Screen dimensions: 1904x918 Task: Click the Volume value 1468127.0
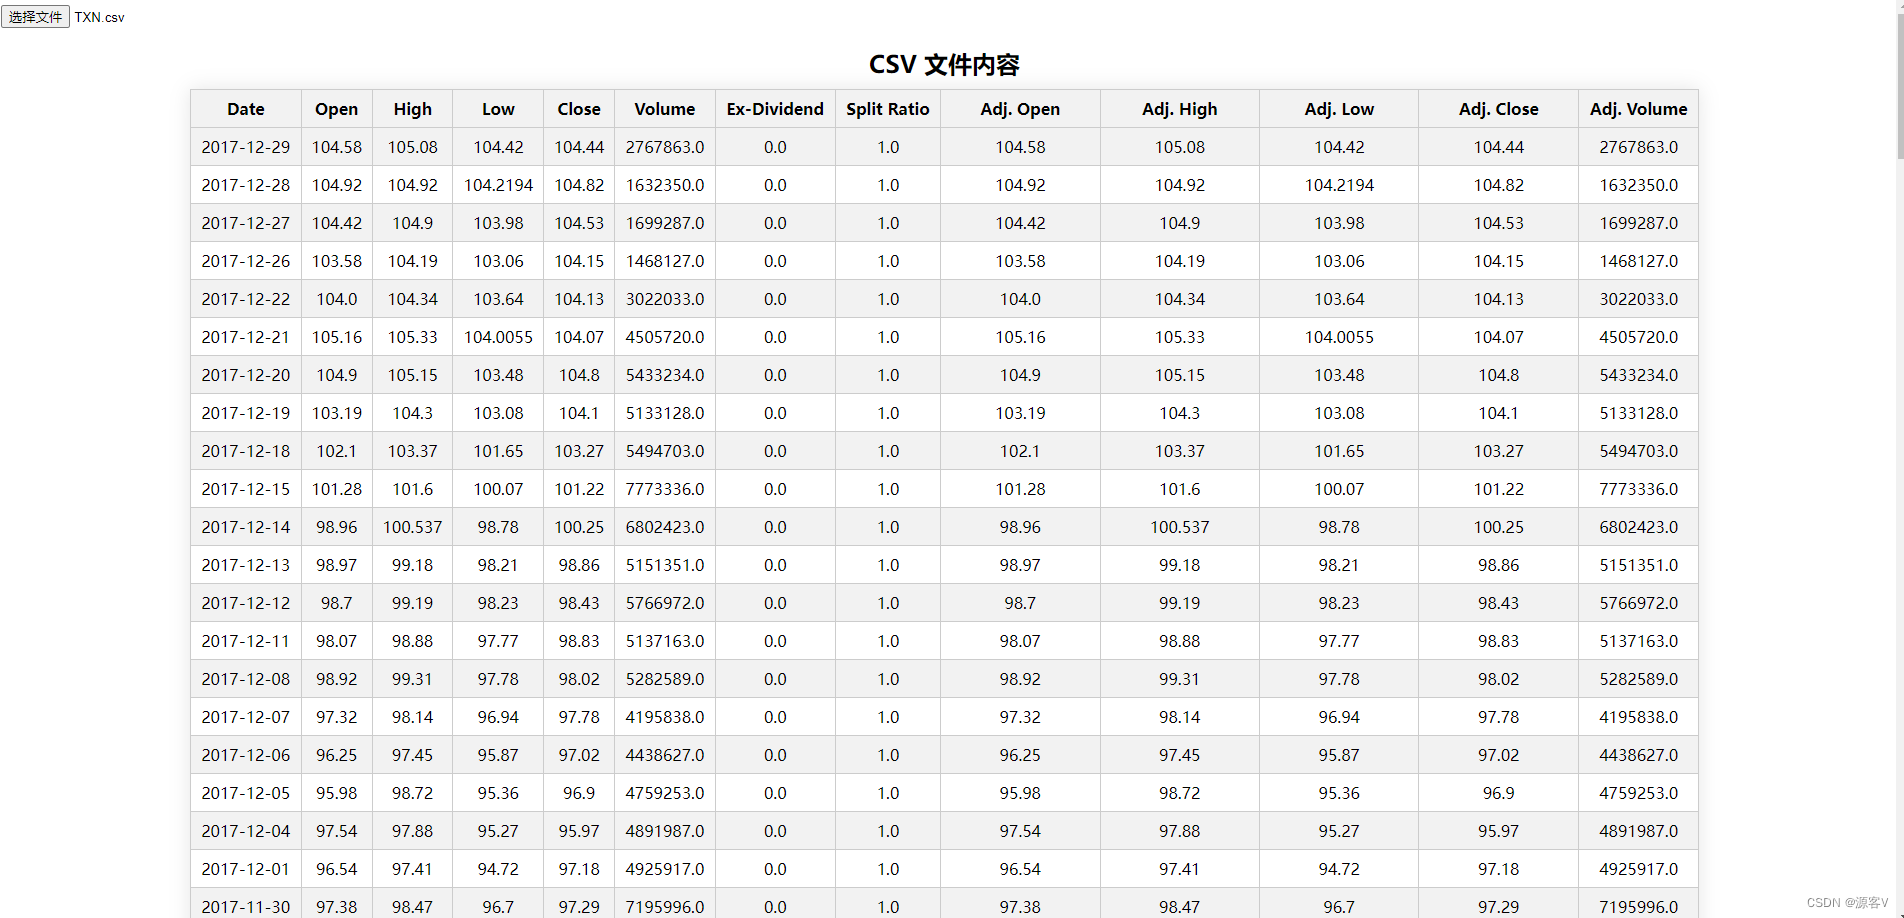[x=665, y=261]
